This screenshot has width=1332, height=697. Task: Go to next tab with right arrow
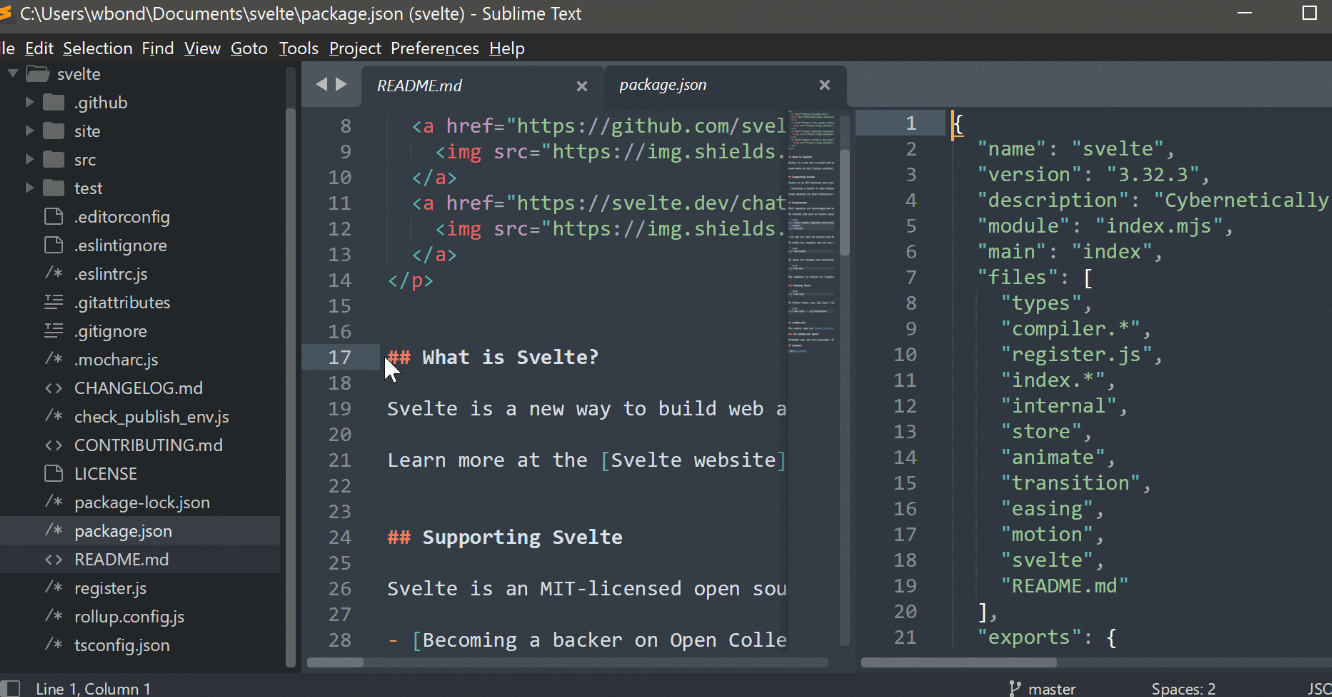click(341, 85)
